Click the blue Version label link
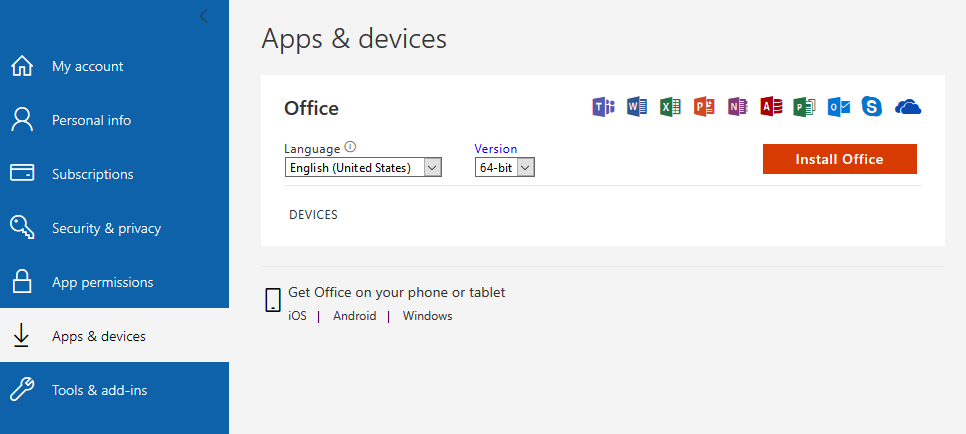The image size is (966, 434). click(495, 149)
